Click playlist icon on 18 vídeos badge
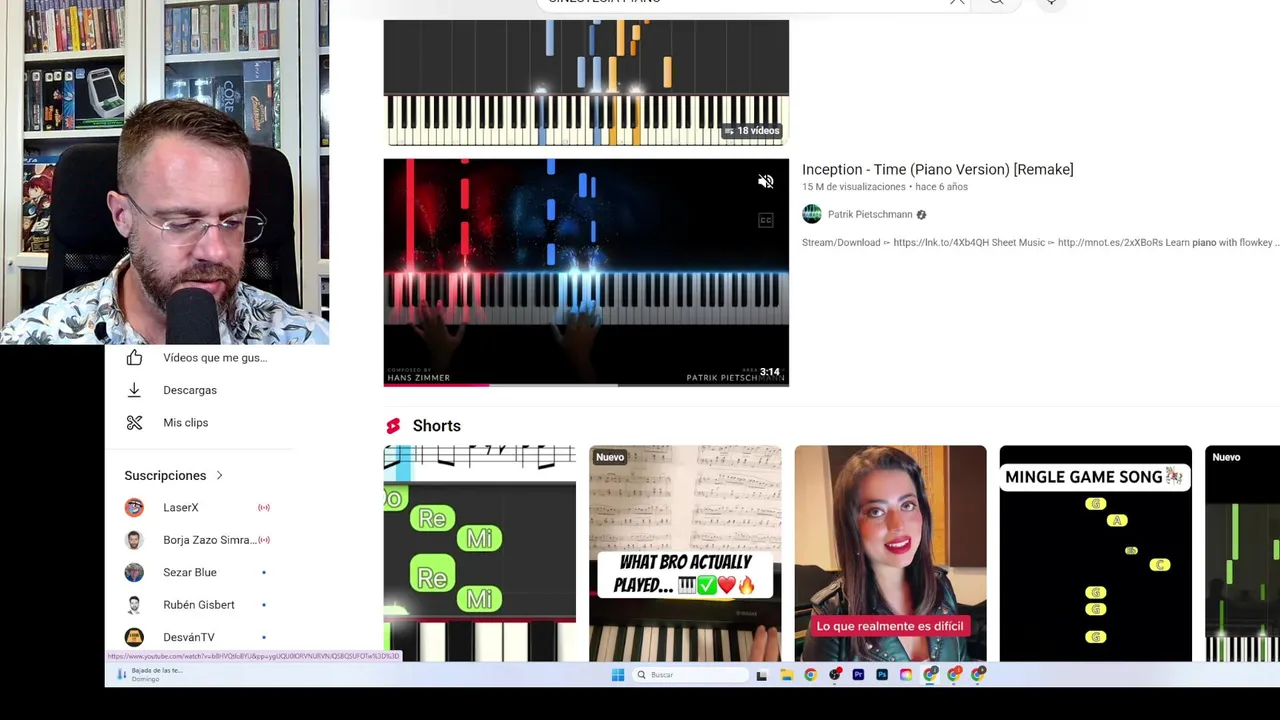This screenshot has width=1280, height=720. click(x=729, y=131)
